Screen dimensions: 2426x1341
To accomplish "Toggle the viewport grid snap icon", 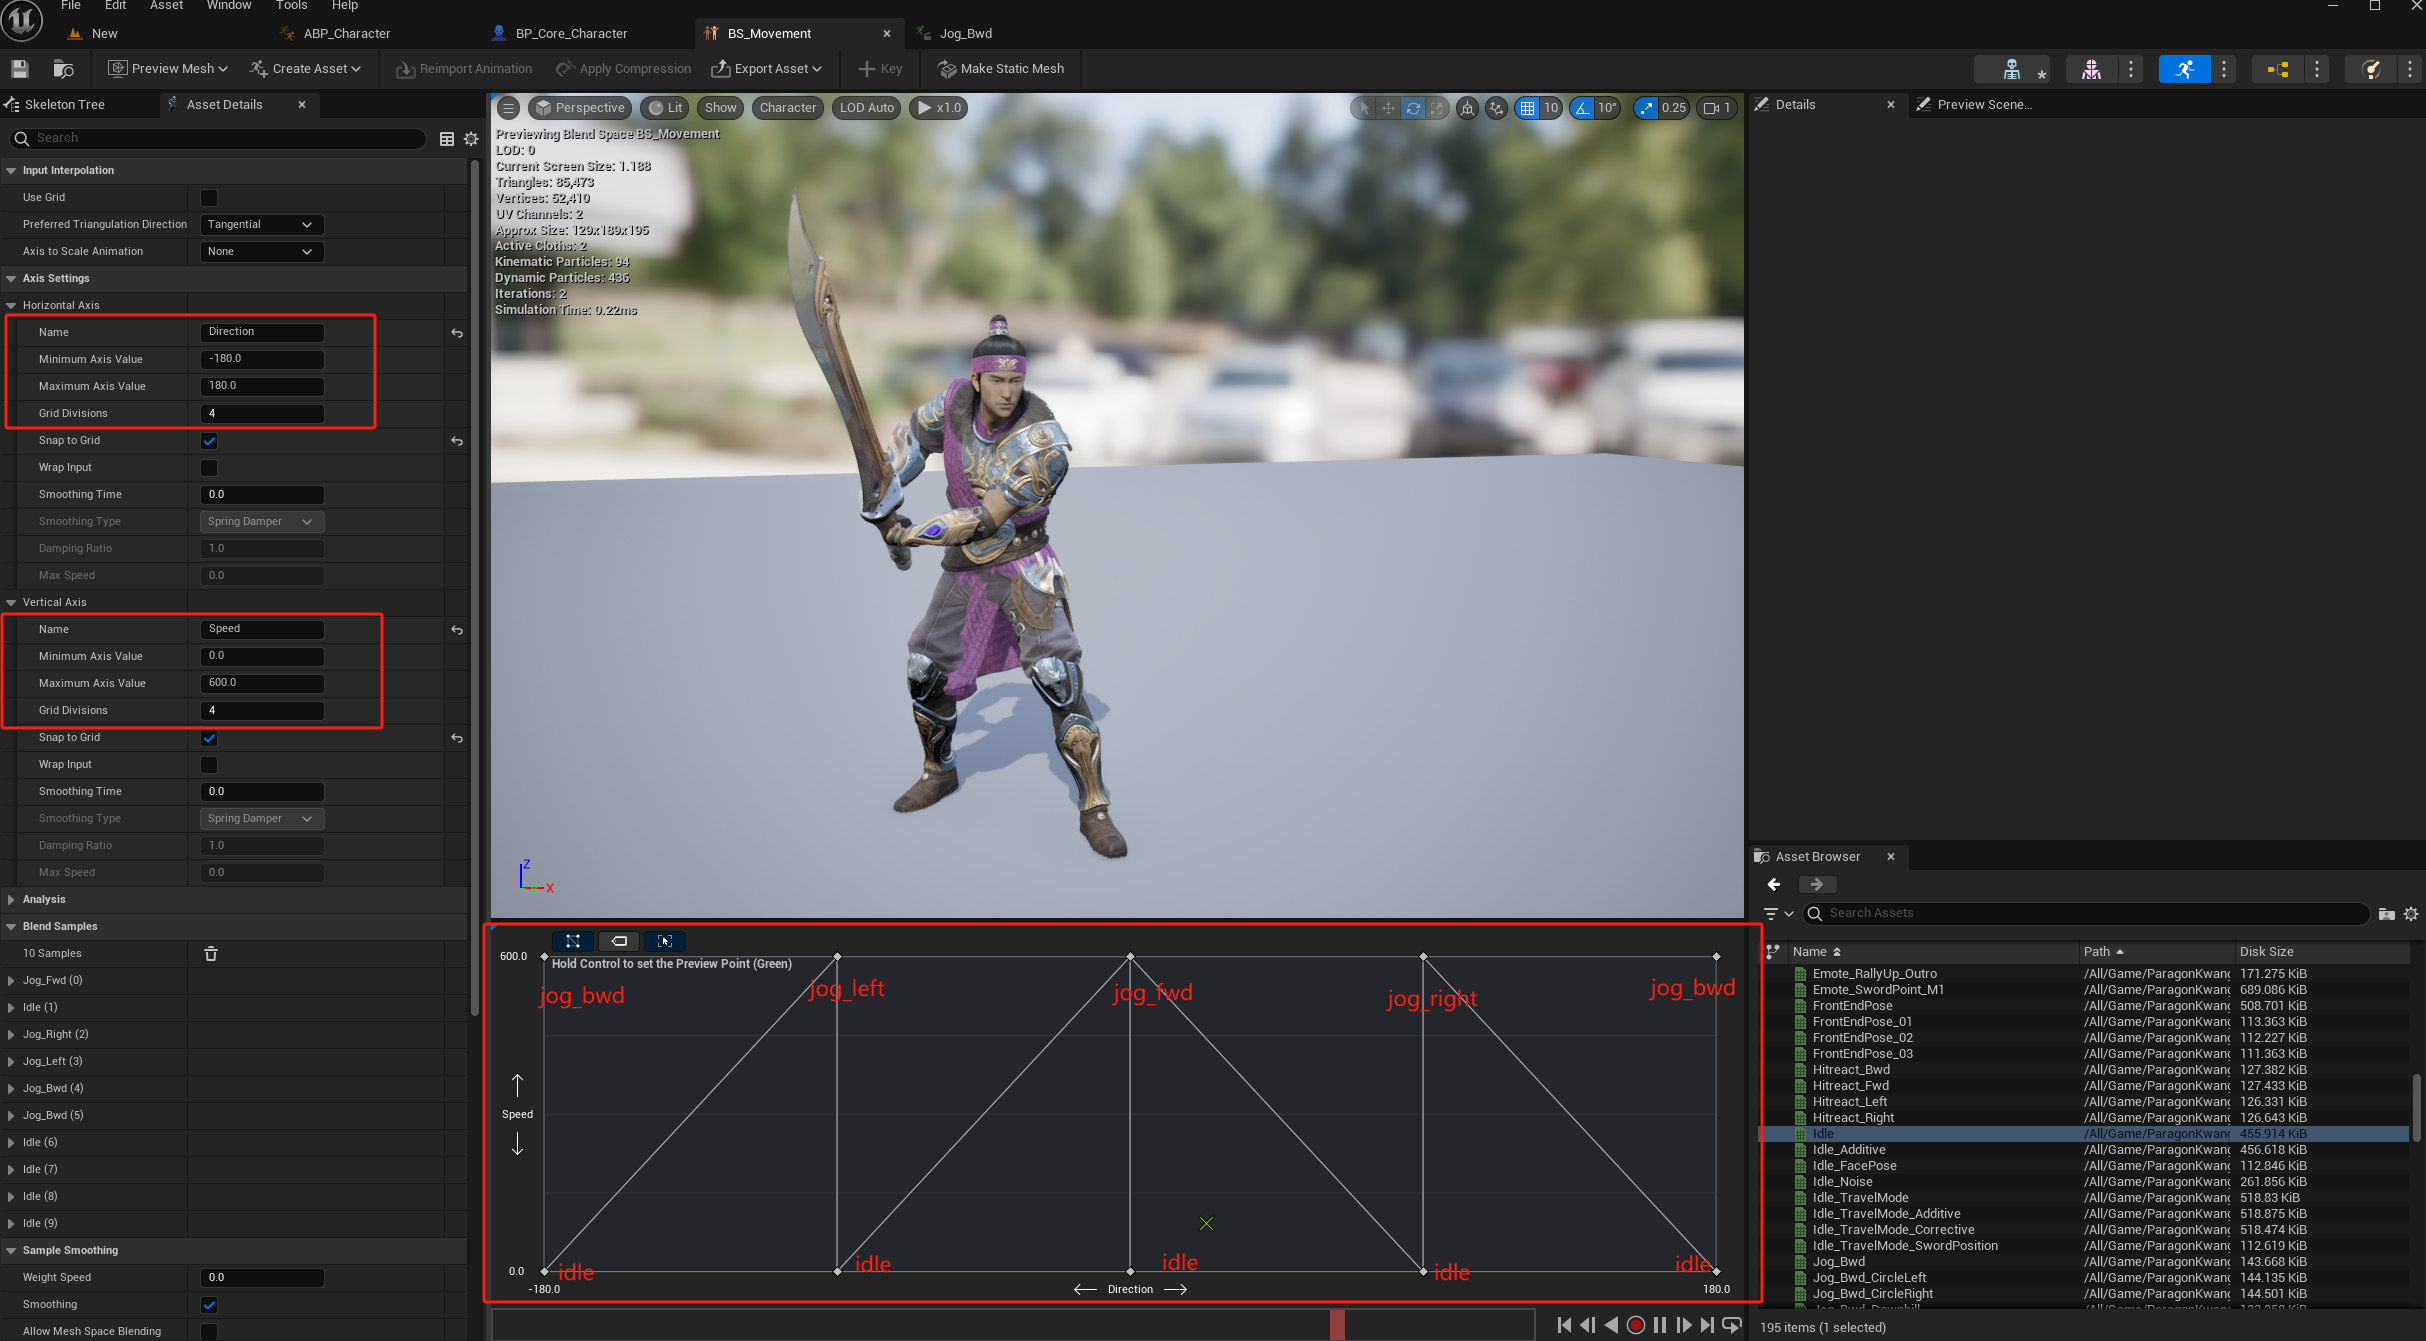I will click(1527, 108).
